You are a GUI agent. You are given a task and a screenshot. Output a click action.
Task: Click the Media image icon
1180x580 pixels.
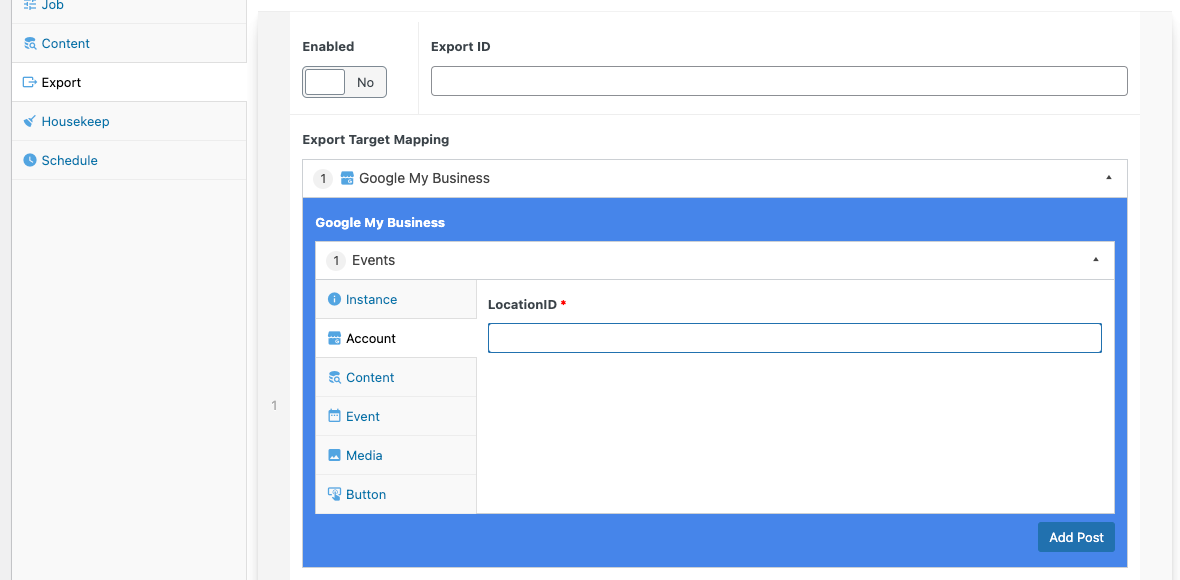334,455
